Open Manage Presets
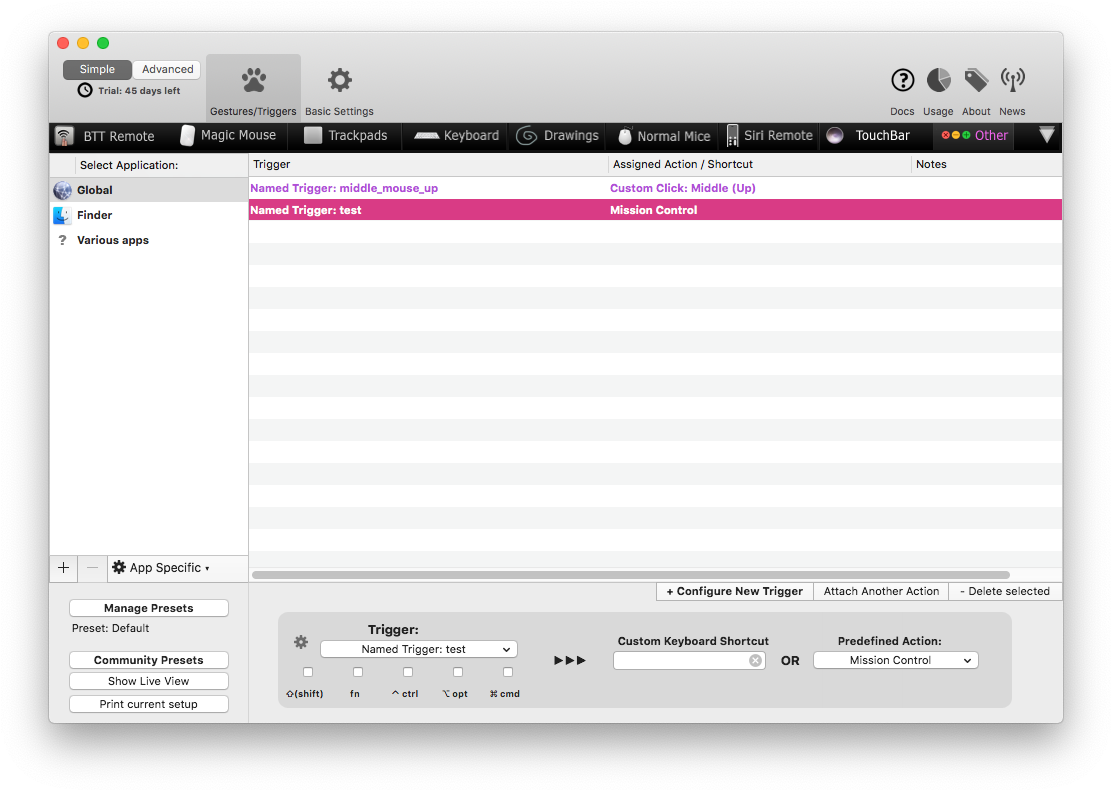 click(149, 608)
